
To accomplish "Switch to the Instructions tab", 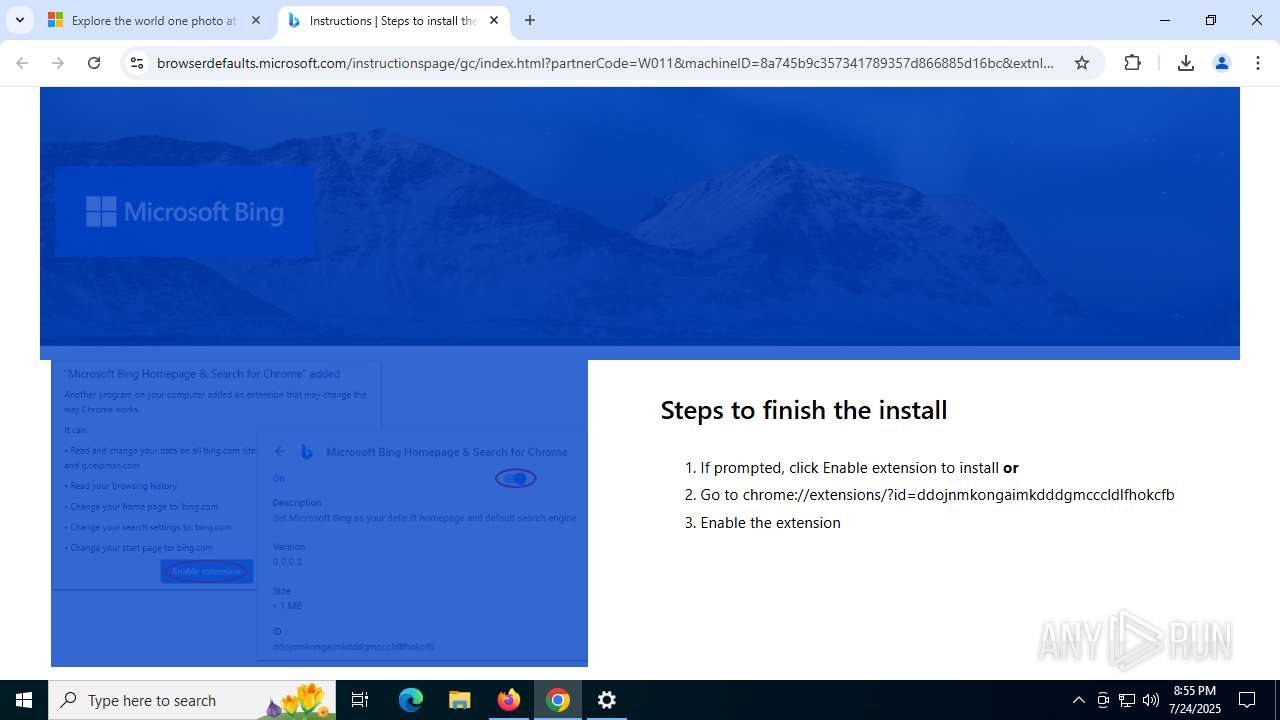I will (393, 20).
